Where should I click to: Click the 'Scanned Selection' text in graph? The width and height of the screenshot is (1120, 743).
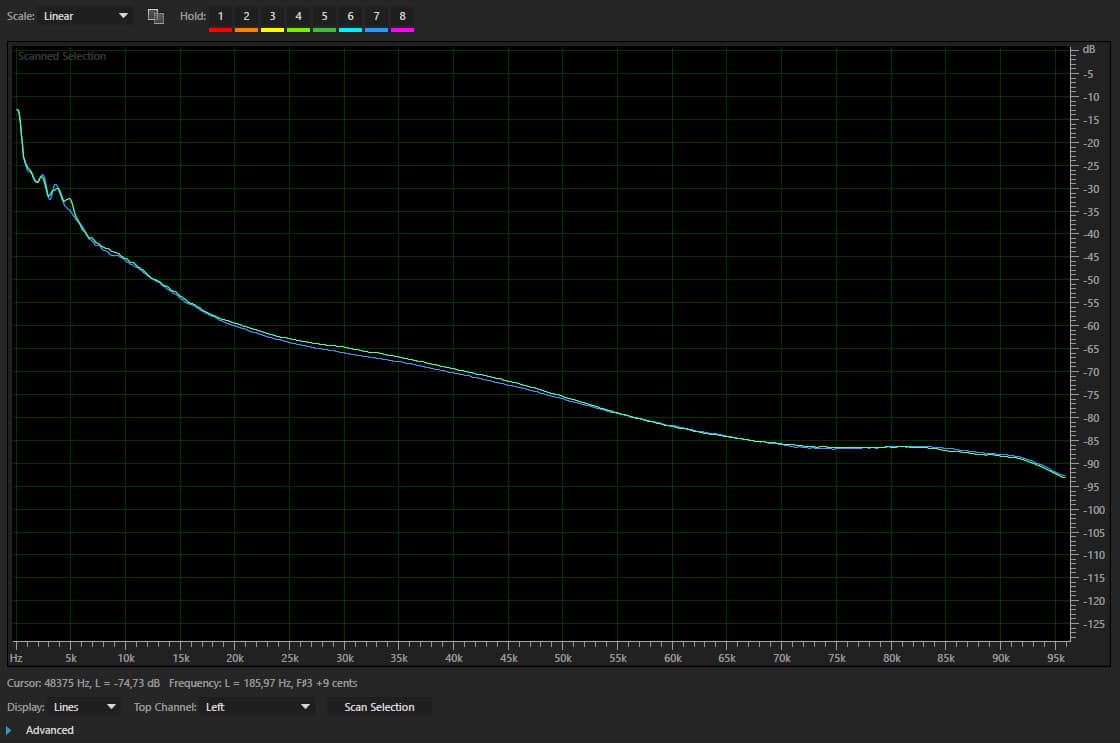tap(61, 56)
